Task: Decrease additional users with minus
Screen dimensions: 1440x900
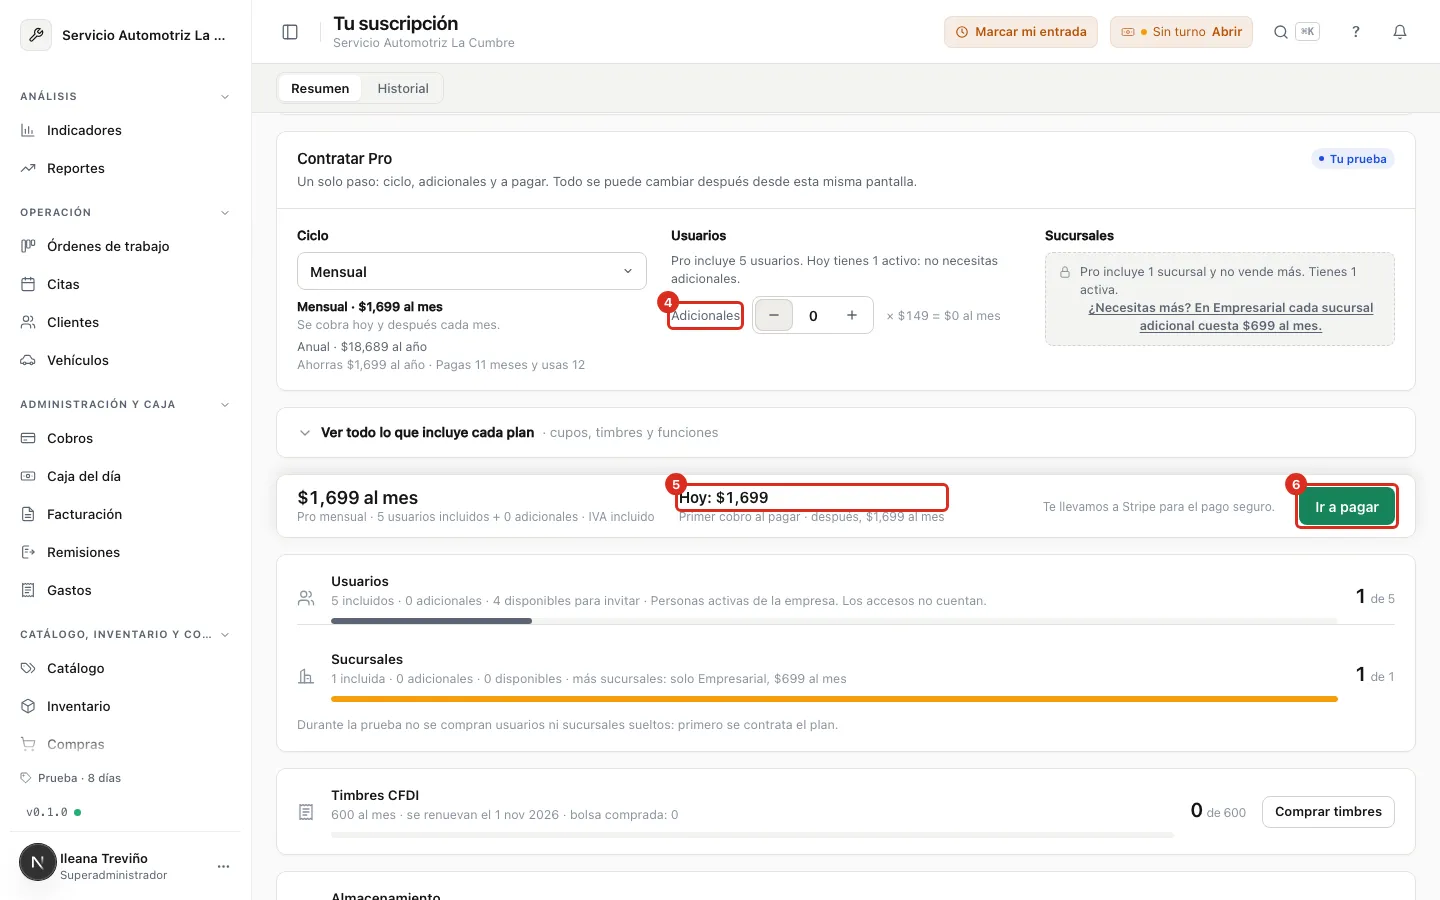Action: (x=773, y=315)
